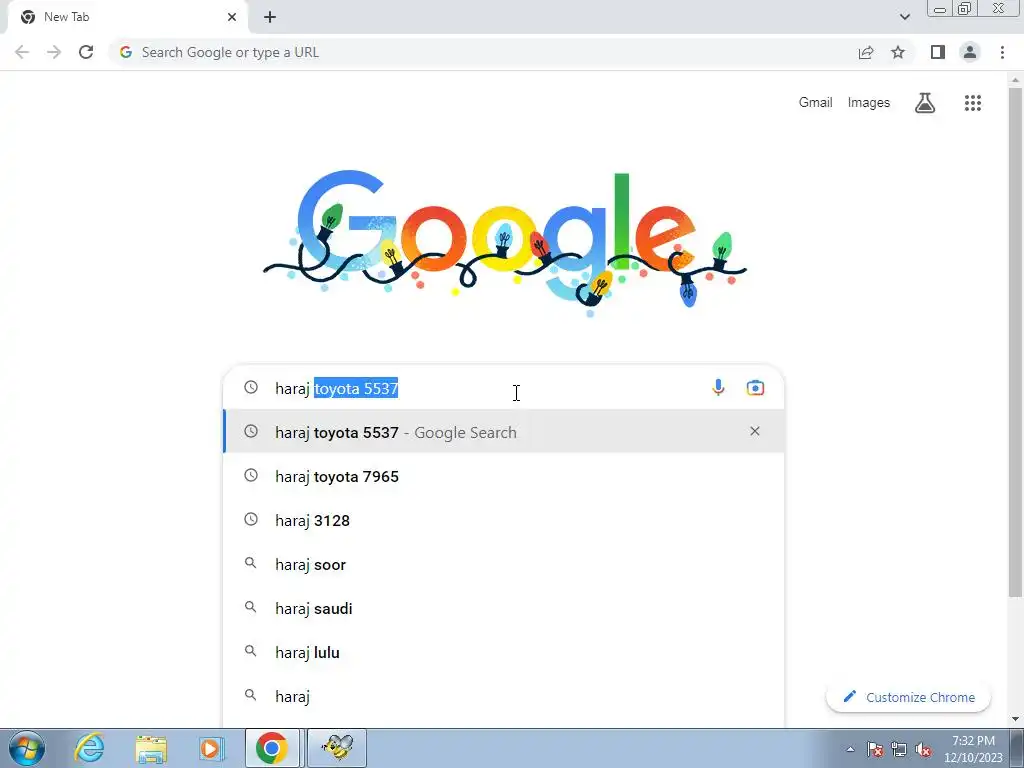Viewport: 1024px width, 768px height.
Task: Search by image with the camera icon
Action: [x=755, y=388]
